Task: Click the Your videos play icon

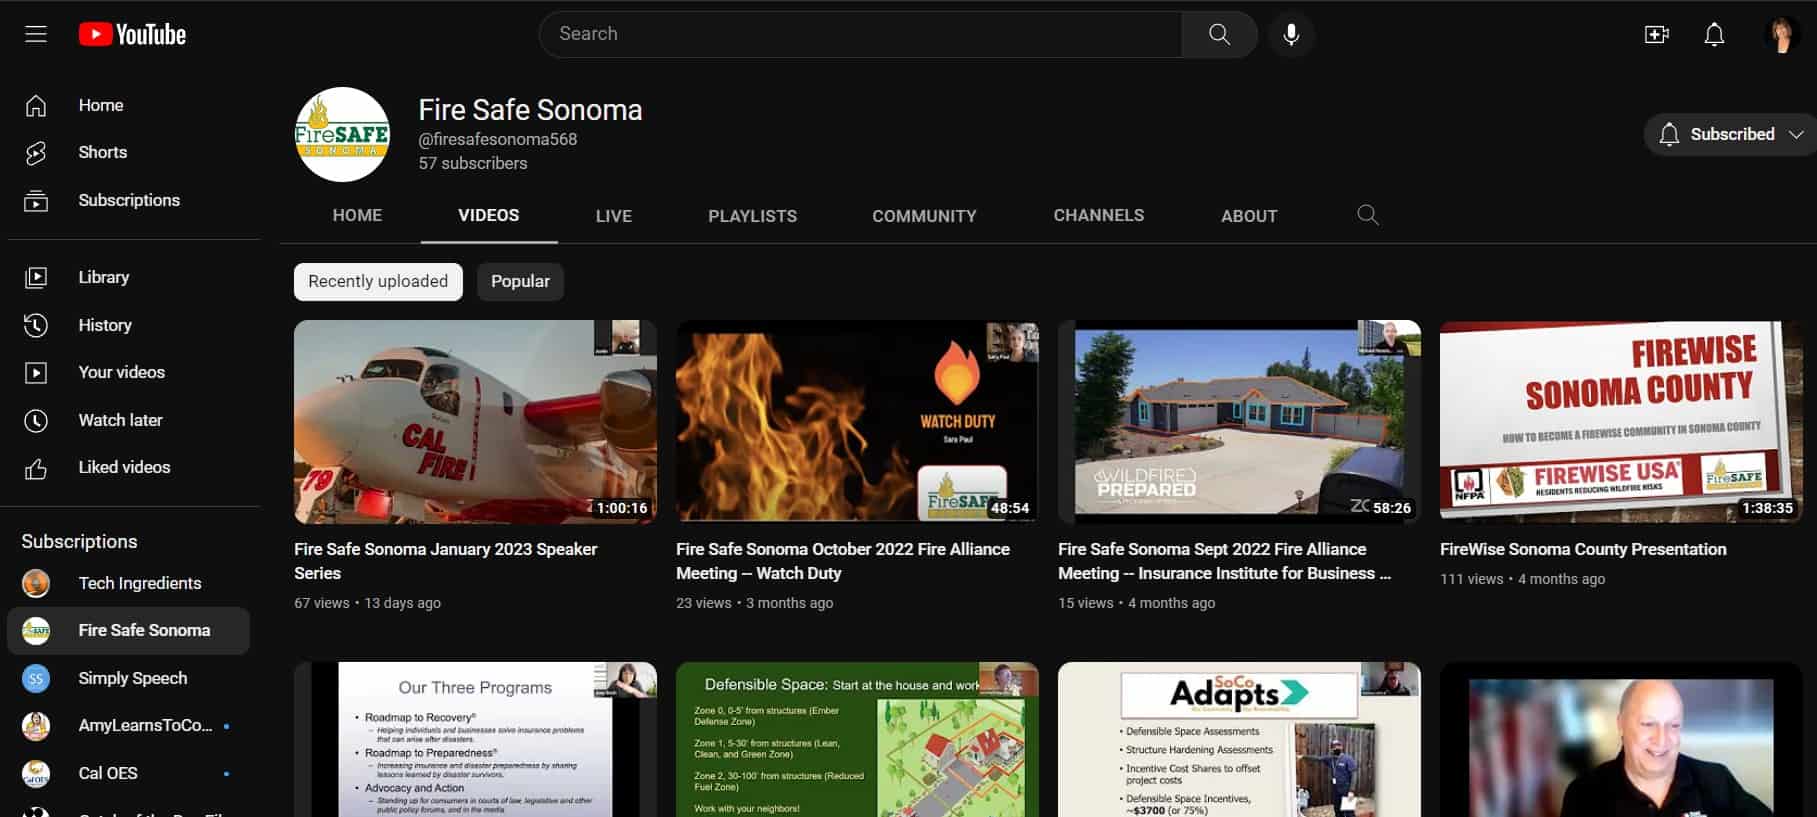Action: 36,372
